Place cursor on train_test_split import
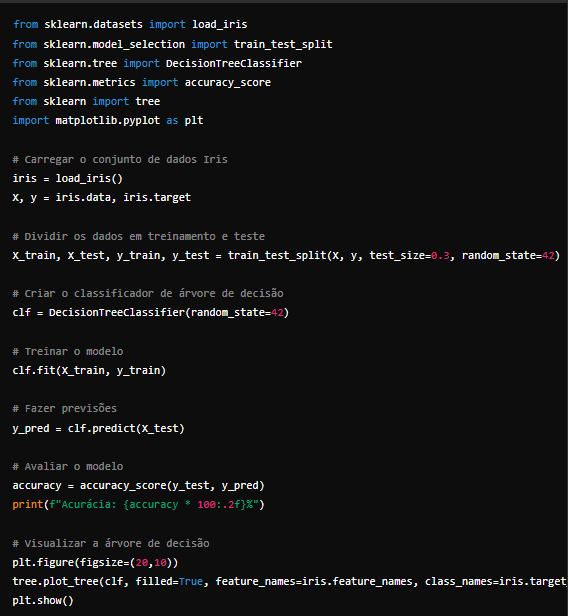569x616 pixels. click(283, 44)
